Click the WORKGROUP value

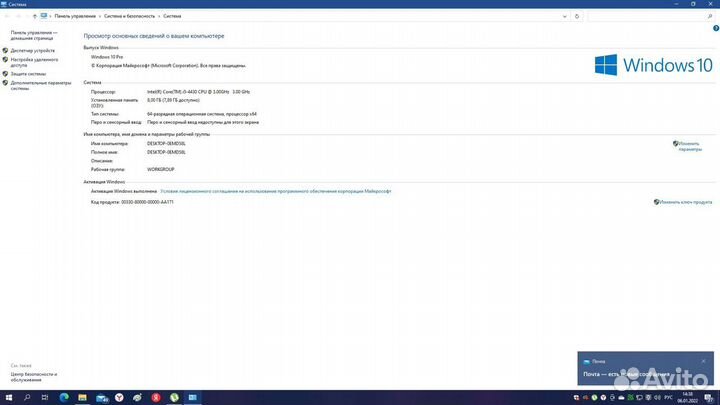point(161,169)
